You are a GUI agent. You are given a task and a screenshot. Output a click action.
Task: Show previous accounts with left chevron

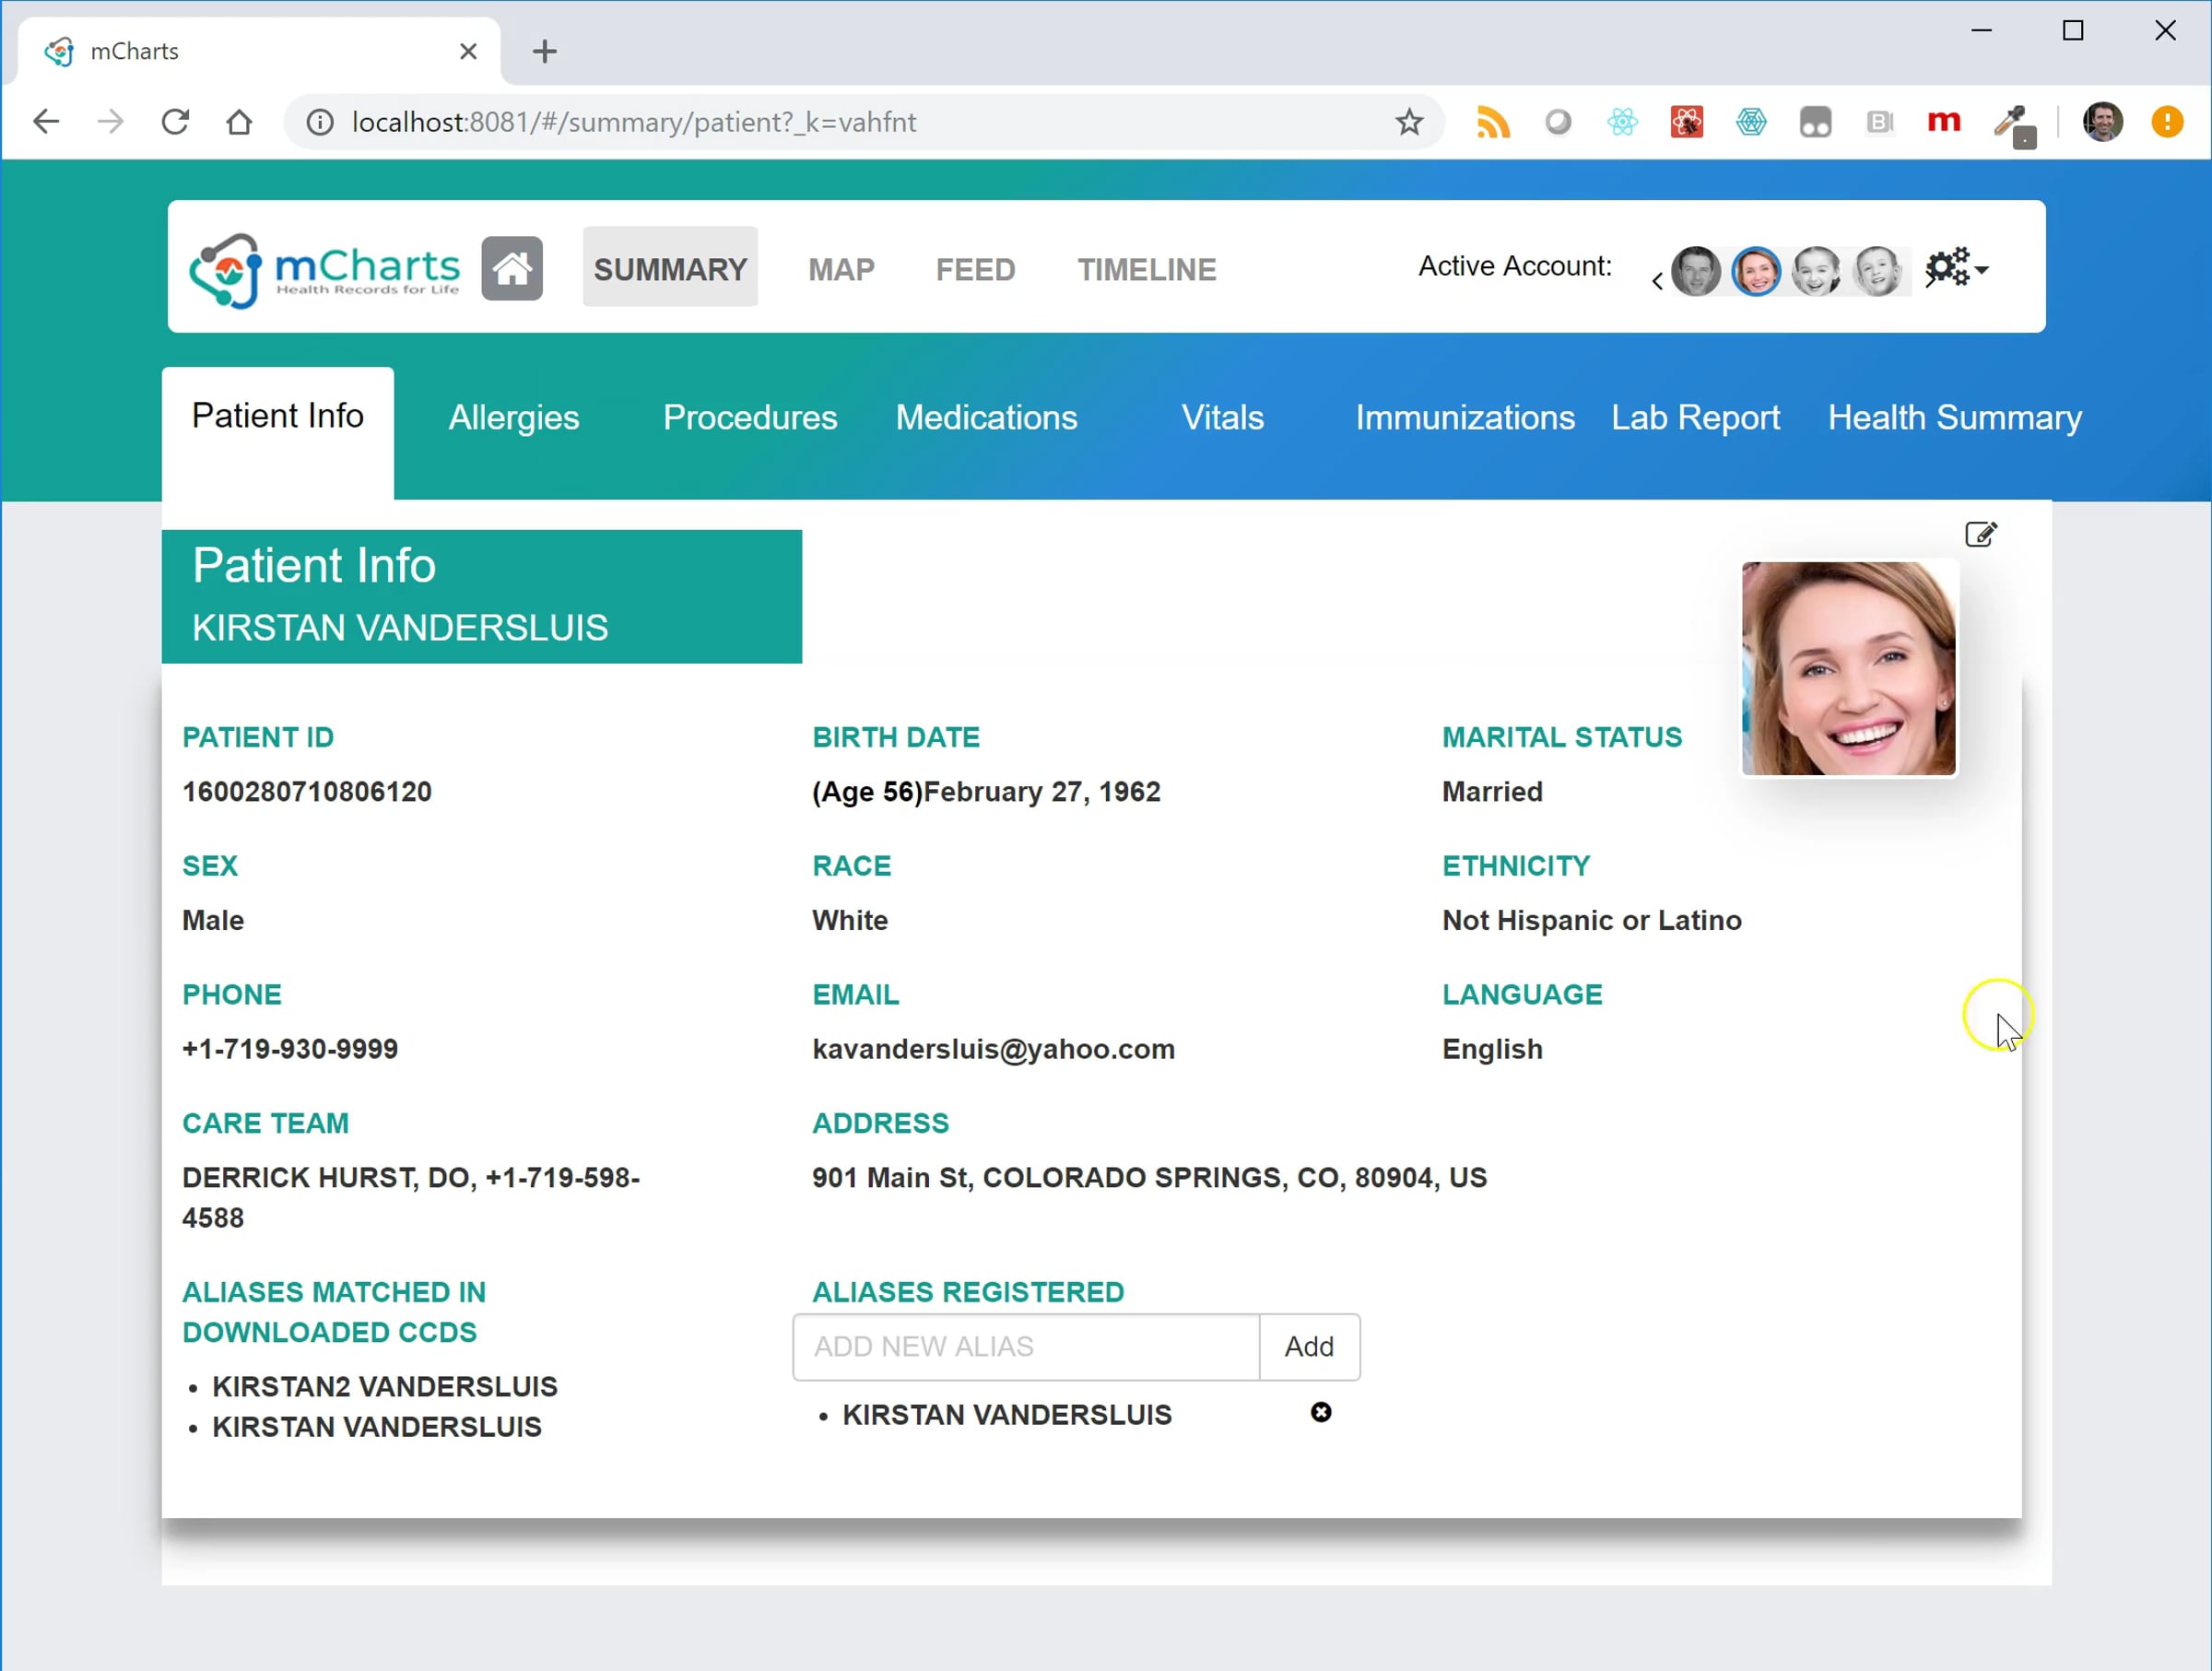1657,281
